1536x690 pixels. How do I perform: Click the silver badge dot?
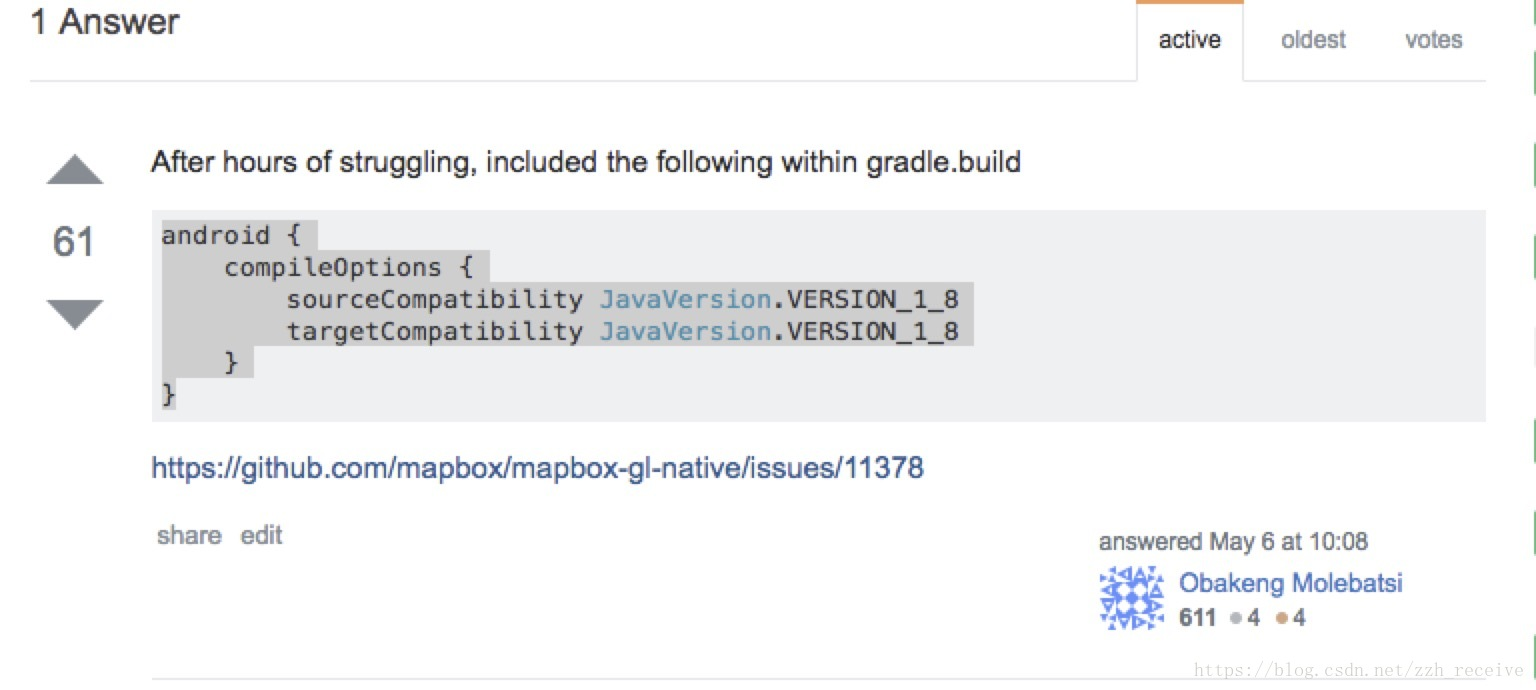1236,618
